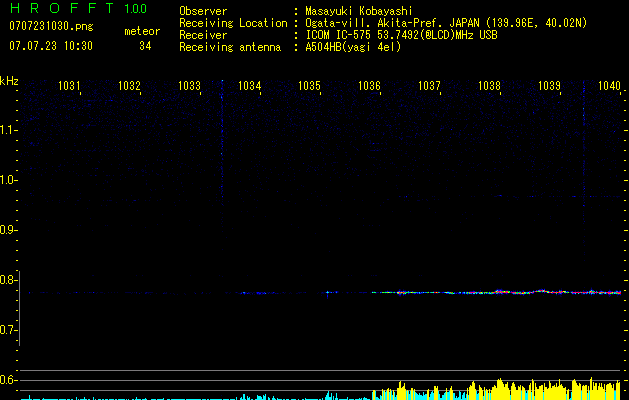Click the 0.8 frequency axis label
The width and height of the screenshot is (629, 400).
coord(6,280)
